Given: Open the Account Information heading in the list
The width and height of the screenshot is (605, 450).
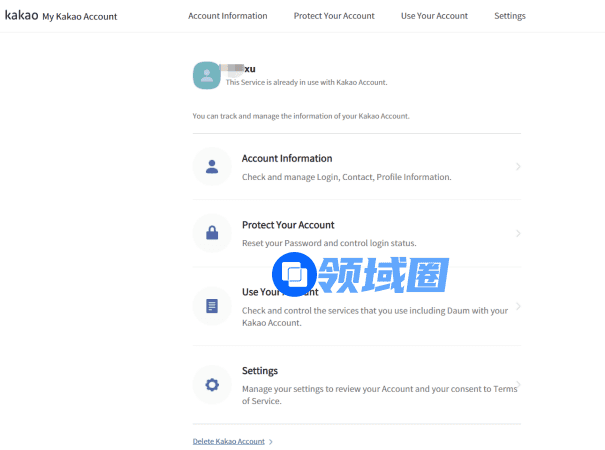Looking at the screenshot, I should (x=287, y=158).
